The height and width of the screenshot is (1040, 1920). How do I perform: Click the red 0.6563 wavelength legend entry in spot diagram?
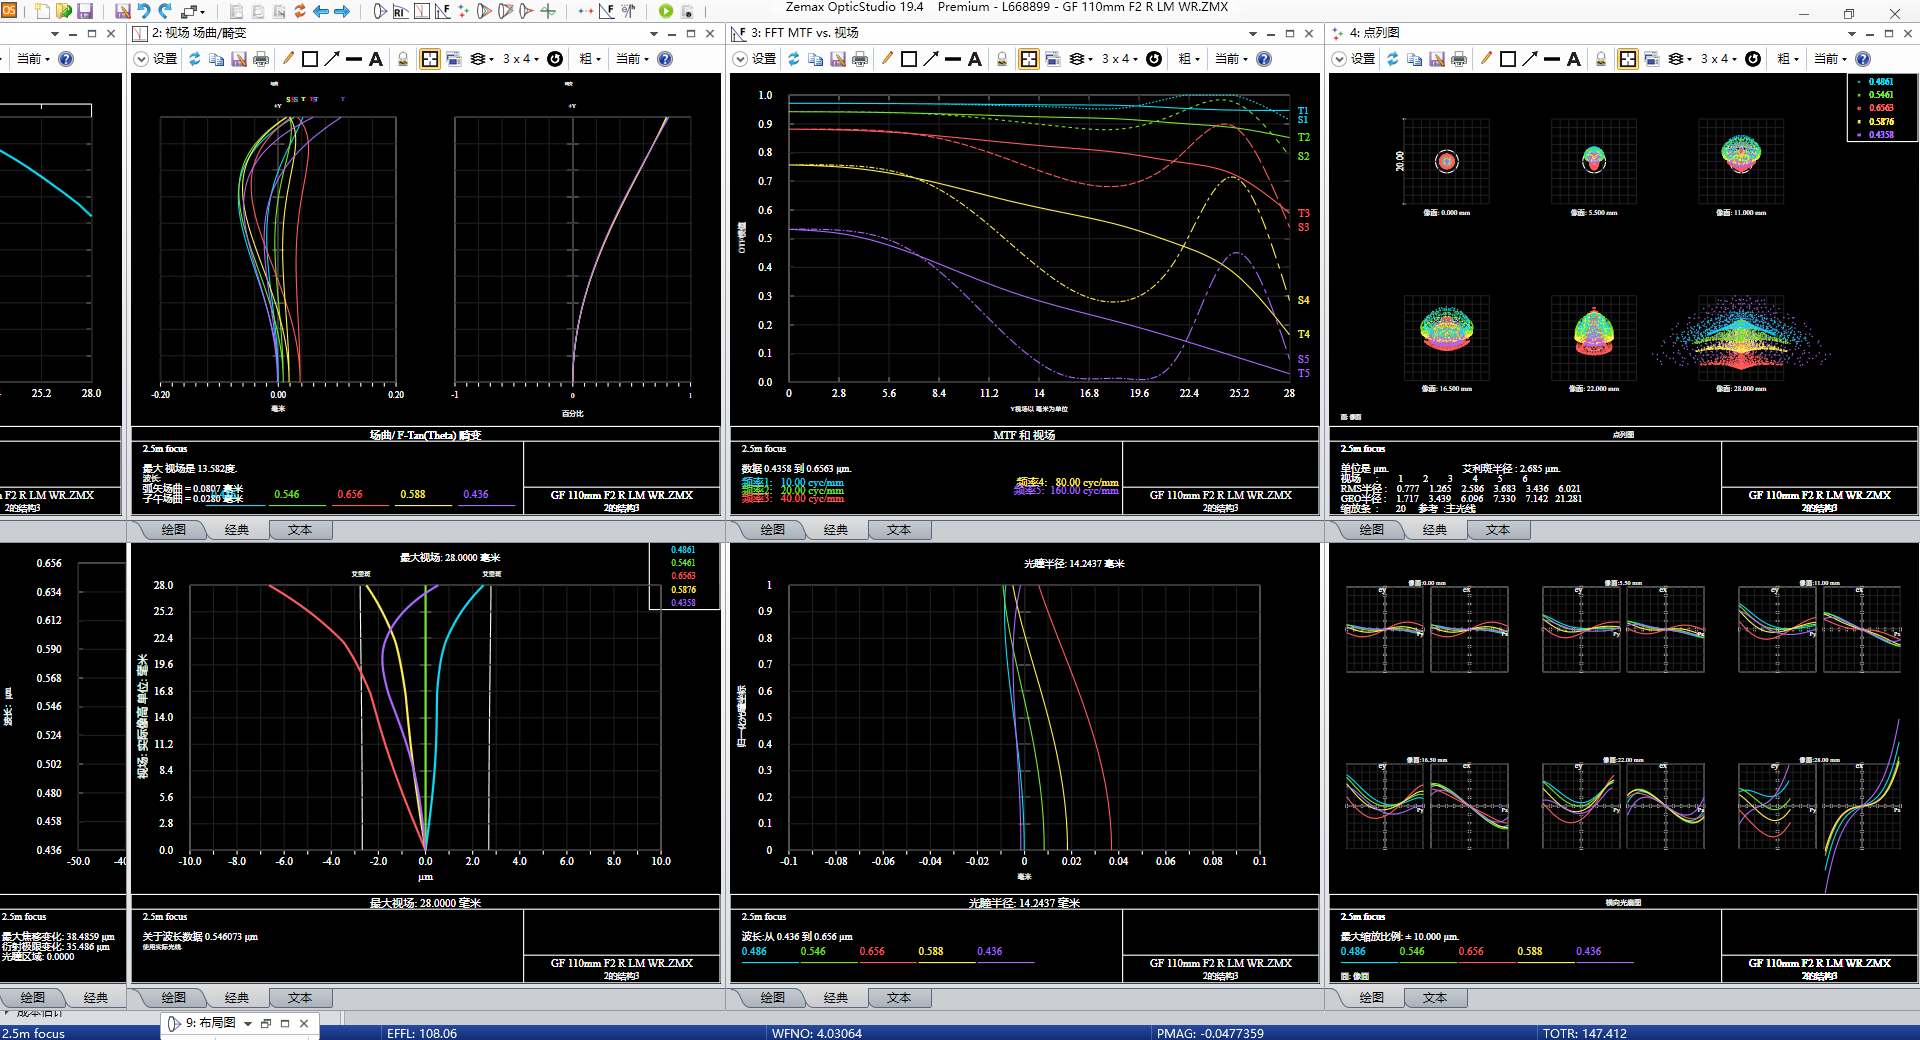pyautogui.click(x=1880, y=108)
